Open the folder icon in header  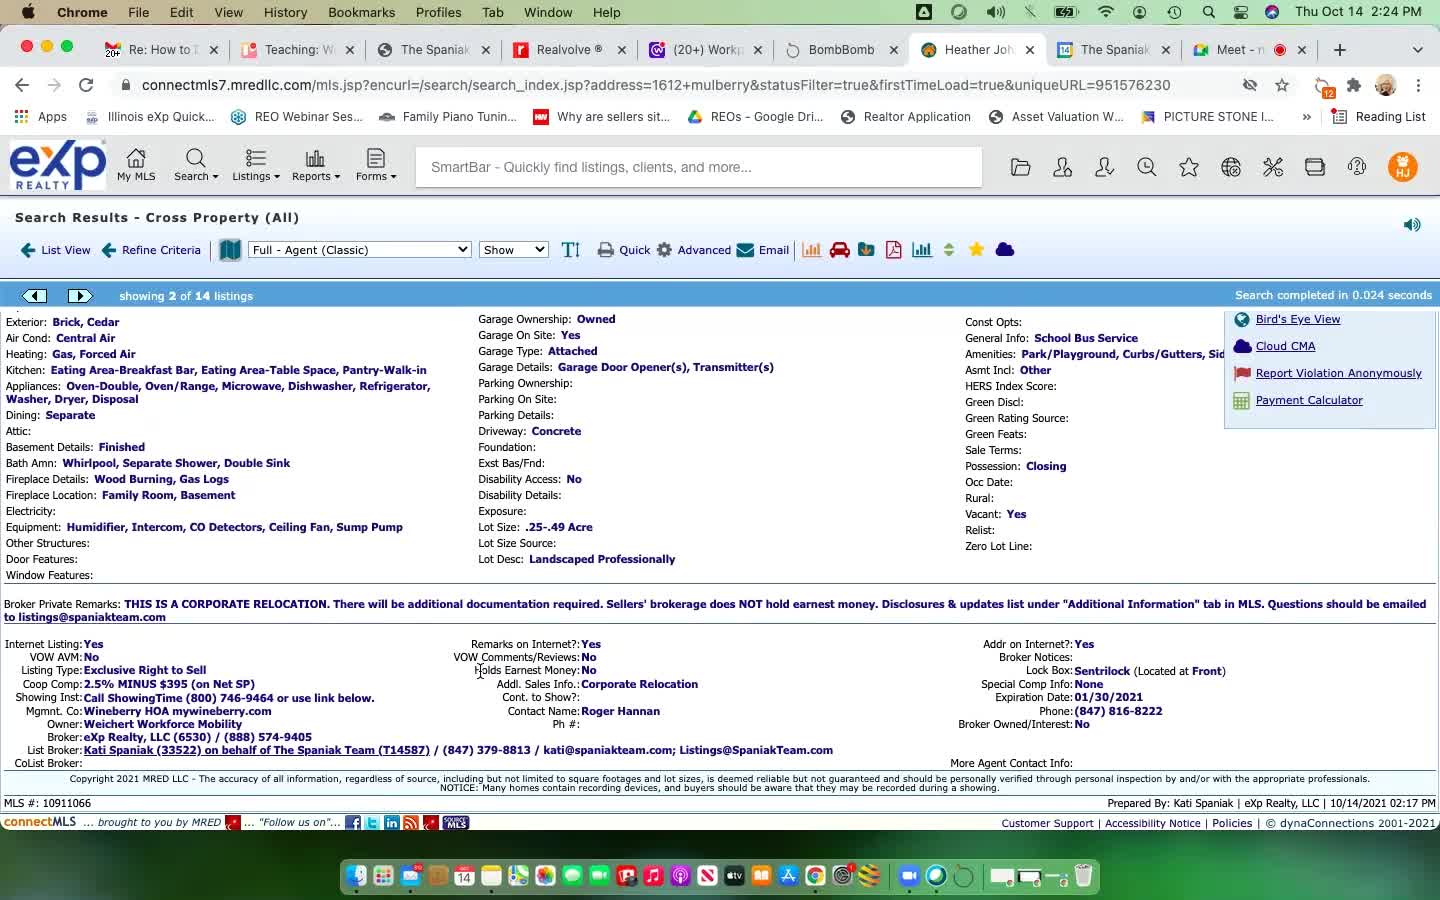(x=1020, y=167)
